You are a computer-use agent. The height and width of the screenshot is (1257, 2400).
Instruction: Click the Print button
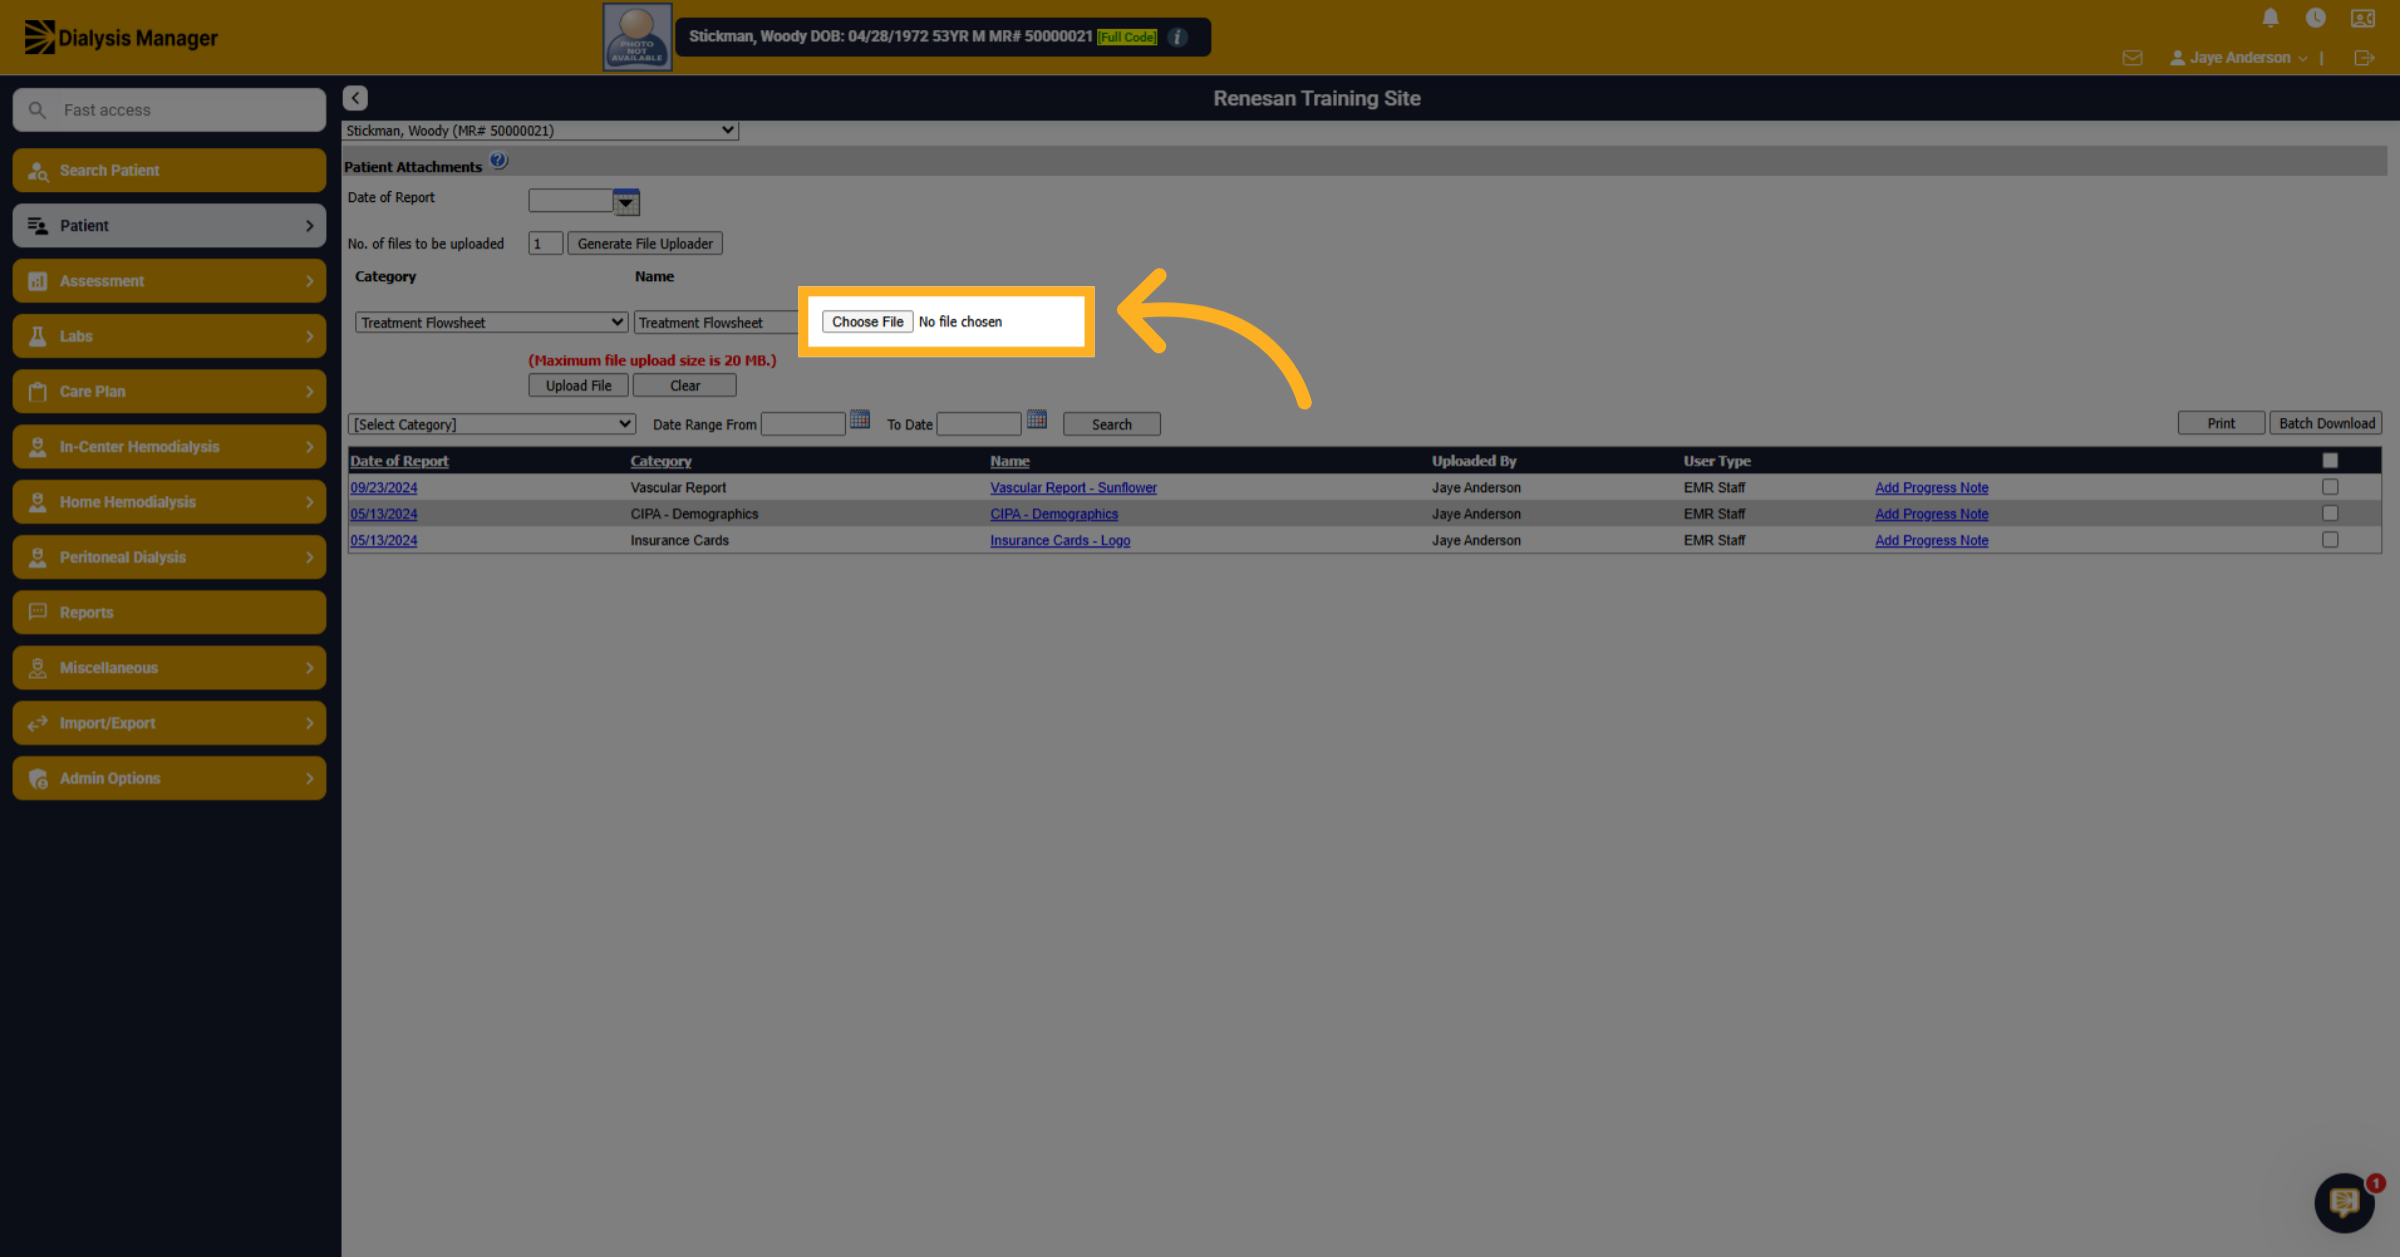tap(2221, 424)
